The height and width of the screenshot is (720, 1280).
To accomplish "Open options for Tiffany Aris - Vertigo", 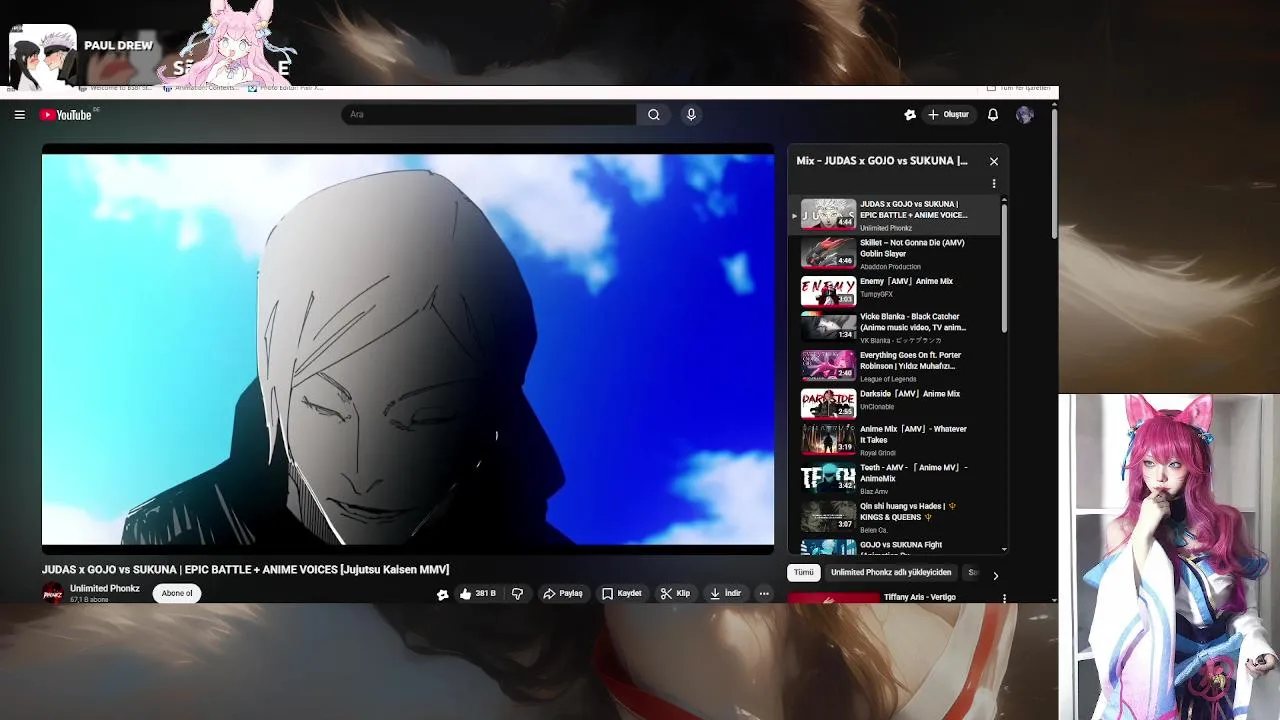I will coord(1004,599).
